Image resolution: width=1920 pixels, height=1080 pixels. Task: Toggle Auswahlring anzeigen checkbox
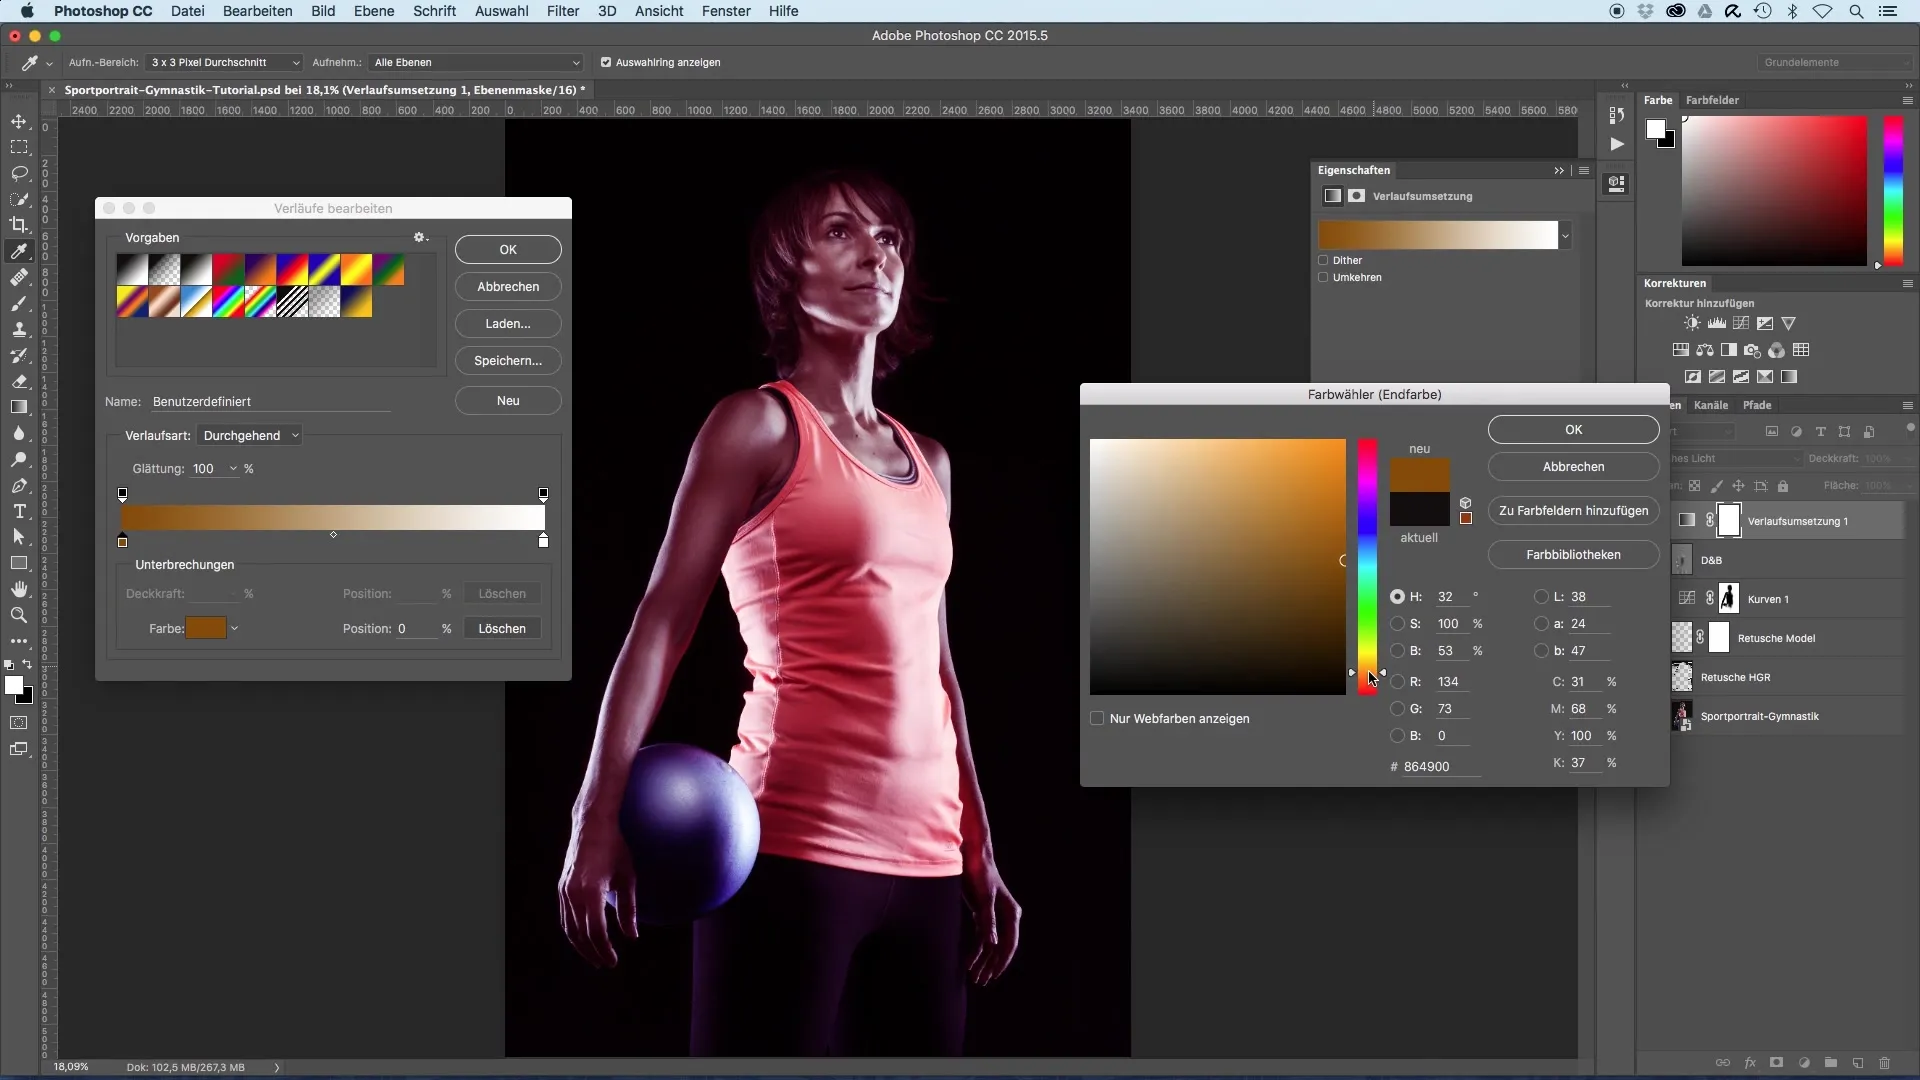(606, 62)
